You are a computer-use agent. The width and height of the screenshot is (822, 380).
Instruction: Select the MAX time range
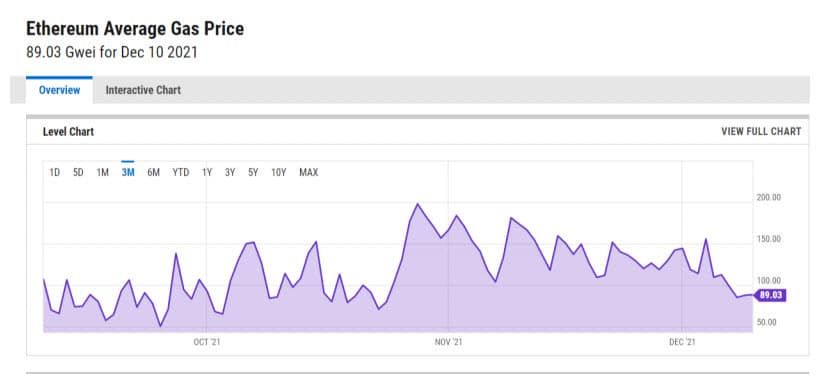pyautogui.click(x=308, y=172)
